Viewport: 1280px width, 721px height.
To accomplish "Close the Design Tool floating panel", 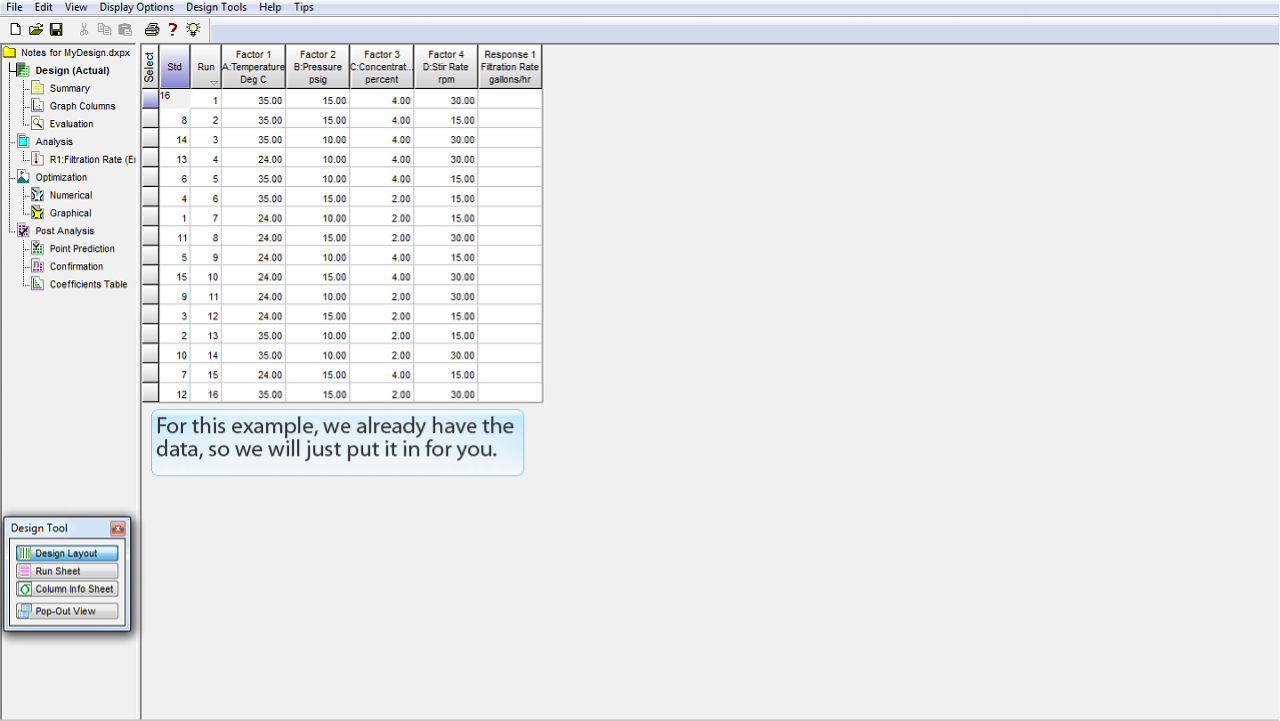I will pos(118,528).
